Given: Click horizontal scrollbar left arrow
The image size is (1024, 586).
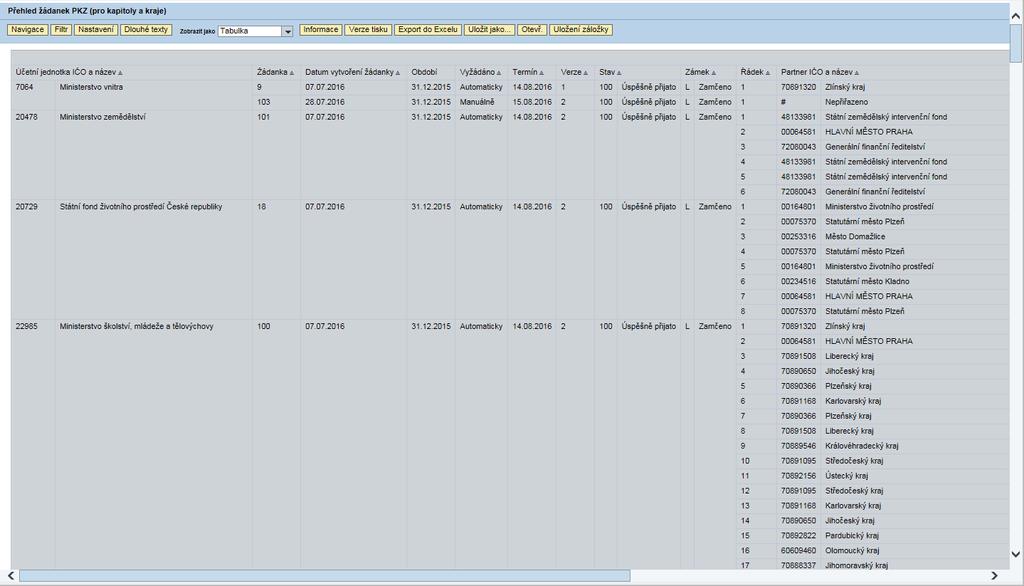Looking at the screenshot, I should click(x=10, y=576).
